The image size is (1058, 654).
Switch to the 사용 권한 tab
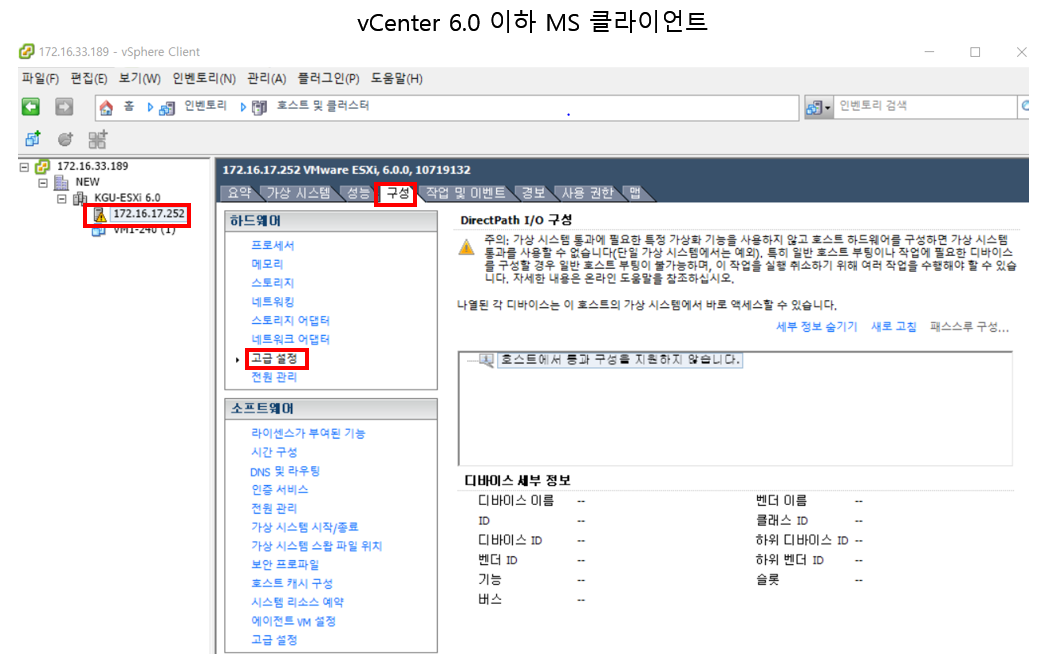[x=587, y=193]
